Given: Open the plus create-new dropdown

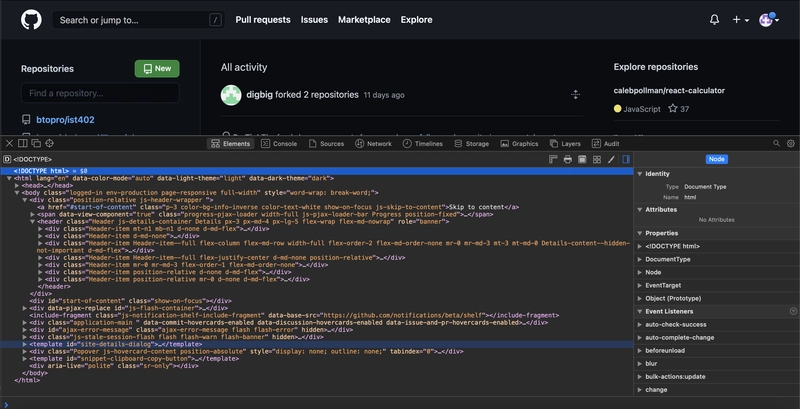Looking at the screenshot, I should (x=740, y=19).
